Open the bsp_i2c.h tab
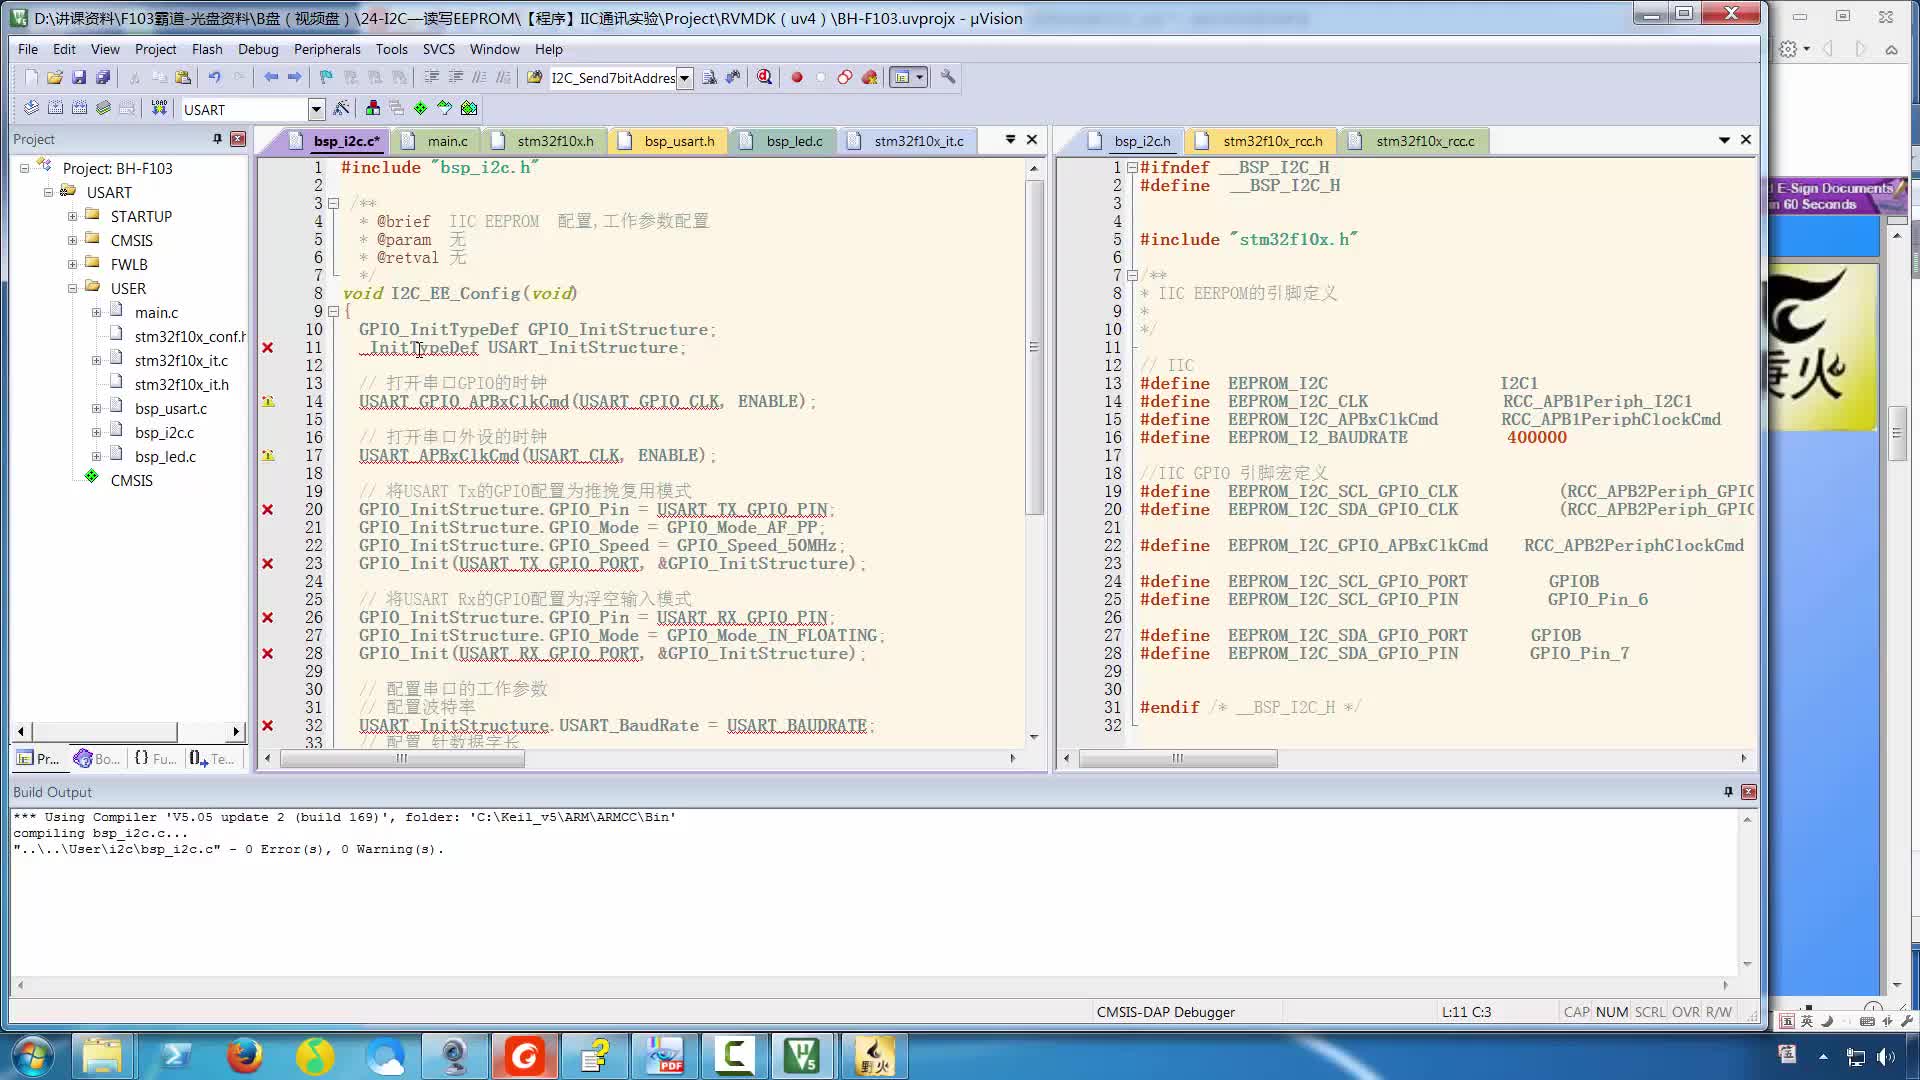This screenshot has height=1080, width=1920. pos(1130,141)
